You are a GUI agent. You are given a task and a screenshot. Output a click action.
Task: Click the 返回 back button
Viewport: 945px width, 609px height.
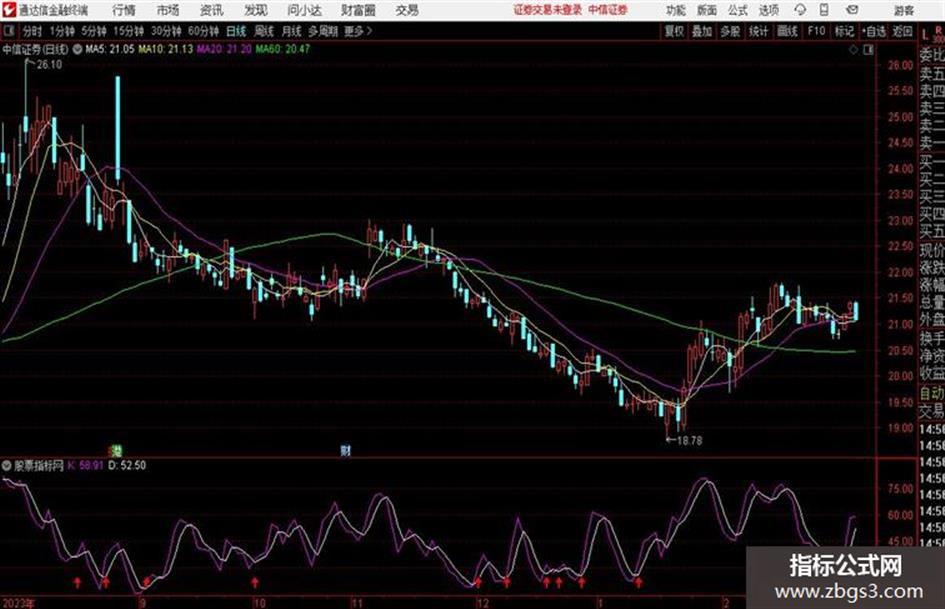(x=902, y=31)
